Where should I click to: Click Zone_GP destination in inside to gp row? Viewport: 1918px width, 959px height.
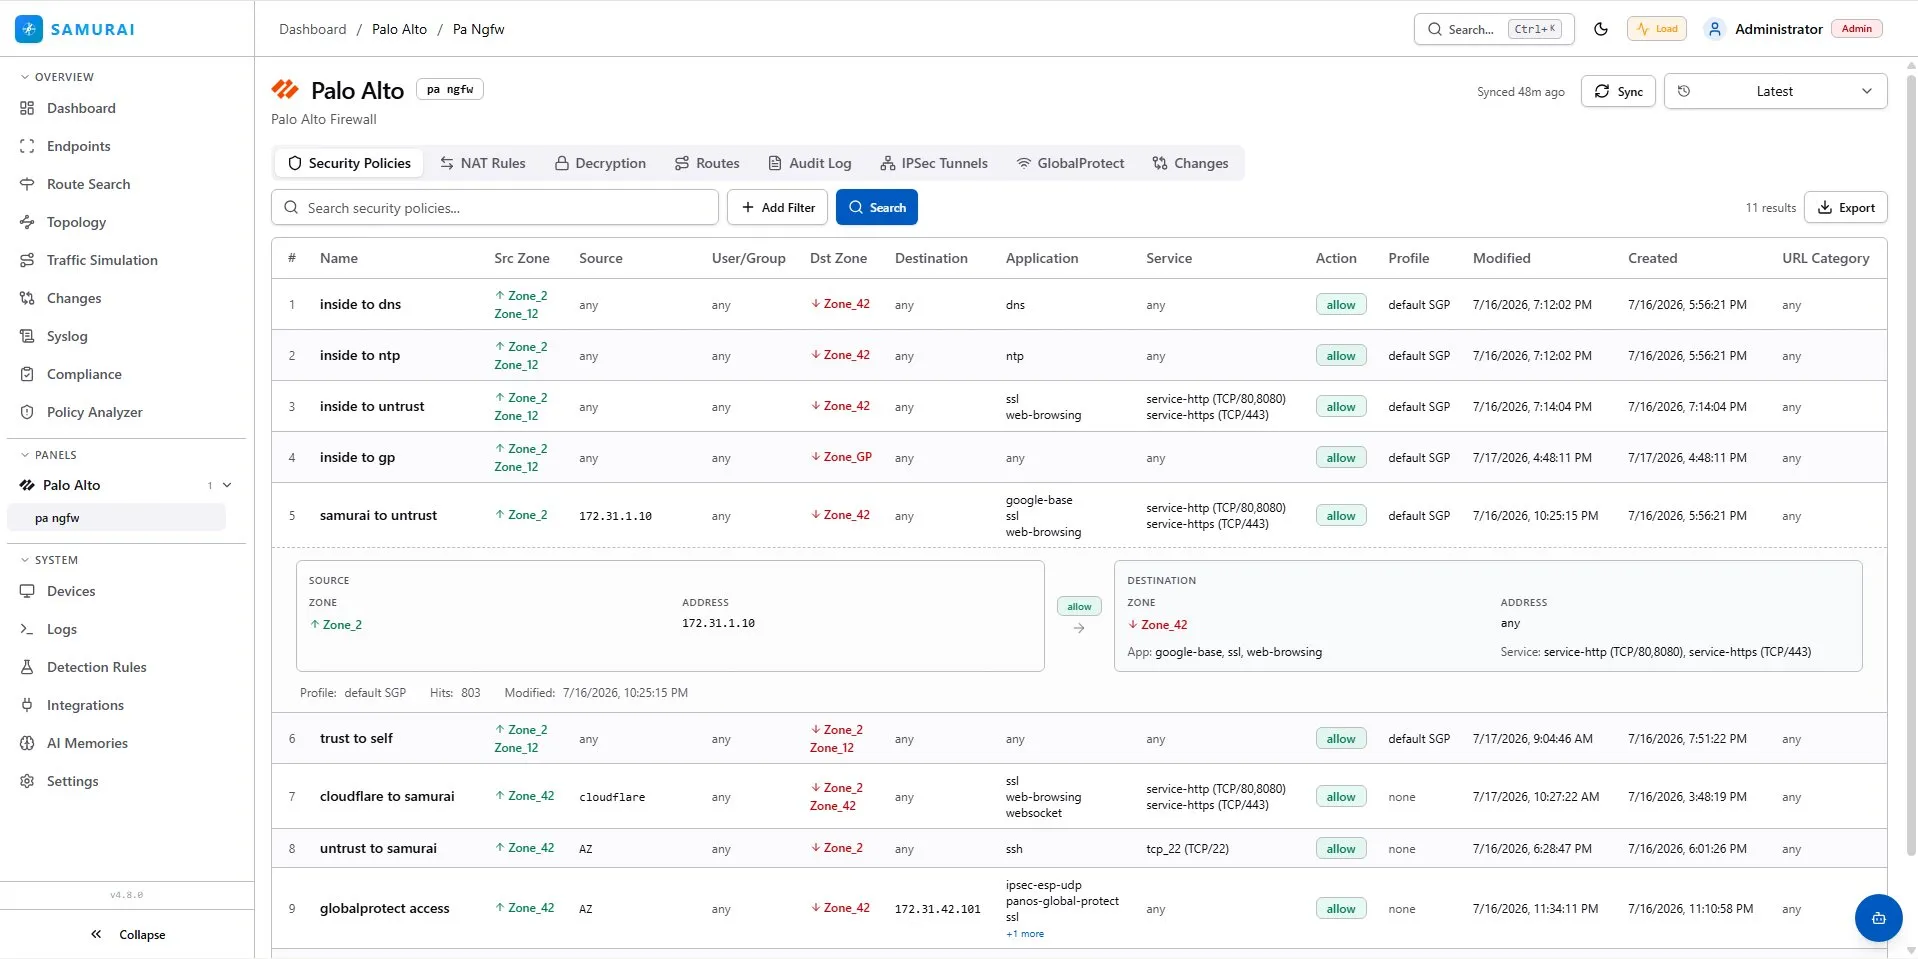click(x=841, y=457)
